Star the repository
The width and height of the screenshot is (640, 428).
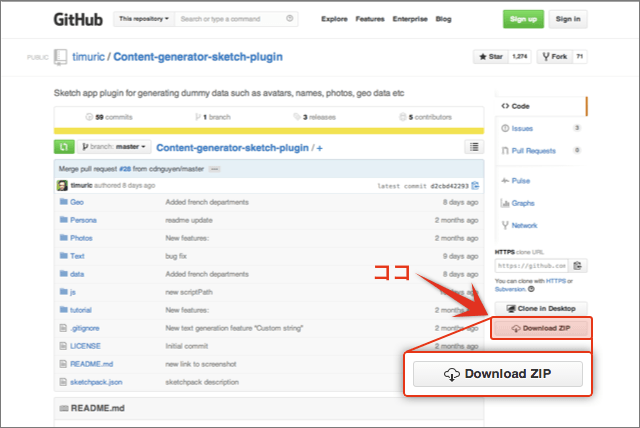coord(491,57)
